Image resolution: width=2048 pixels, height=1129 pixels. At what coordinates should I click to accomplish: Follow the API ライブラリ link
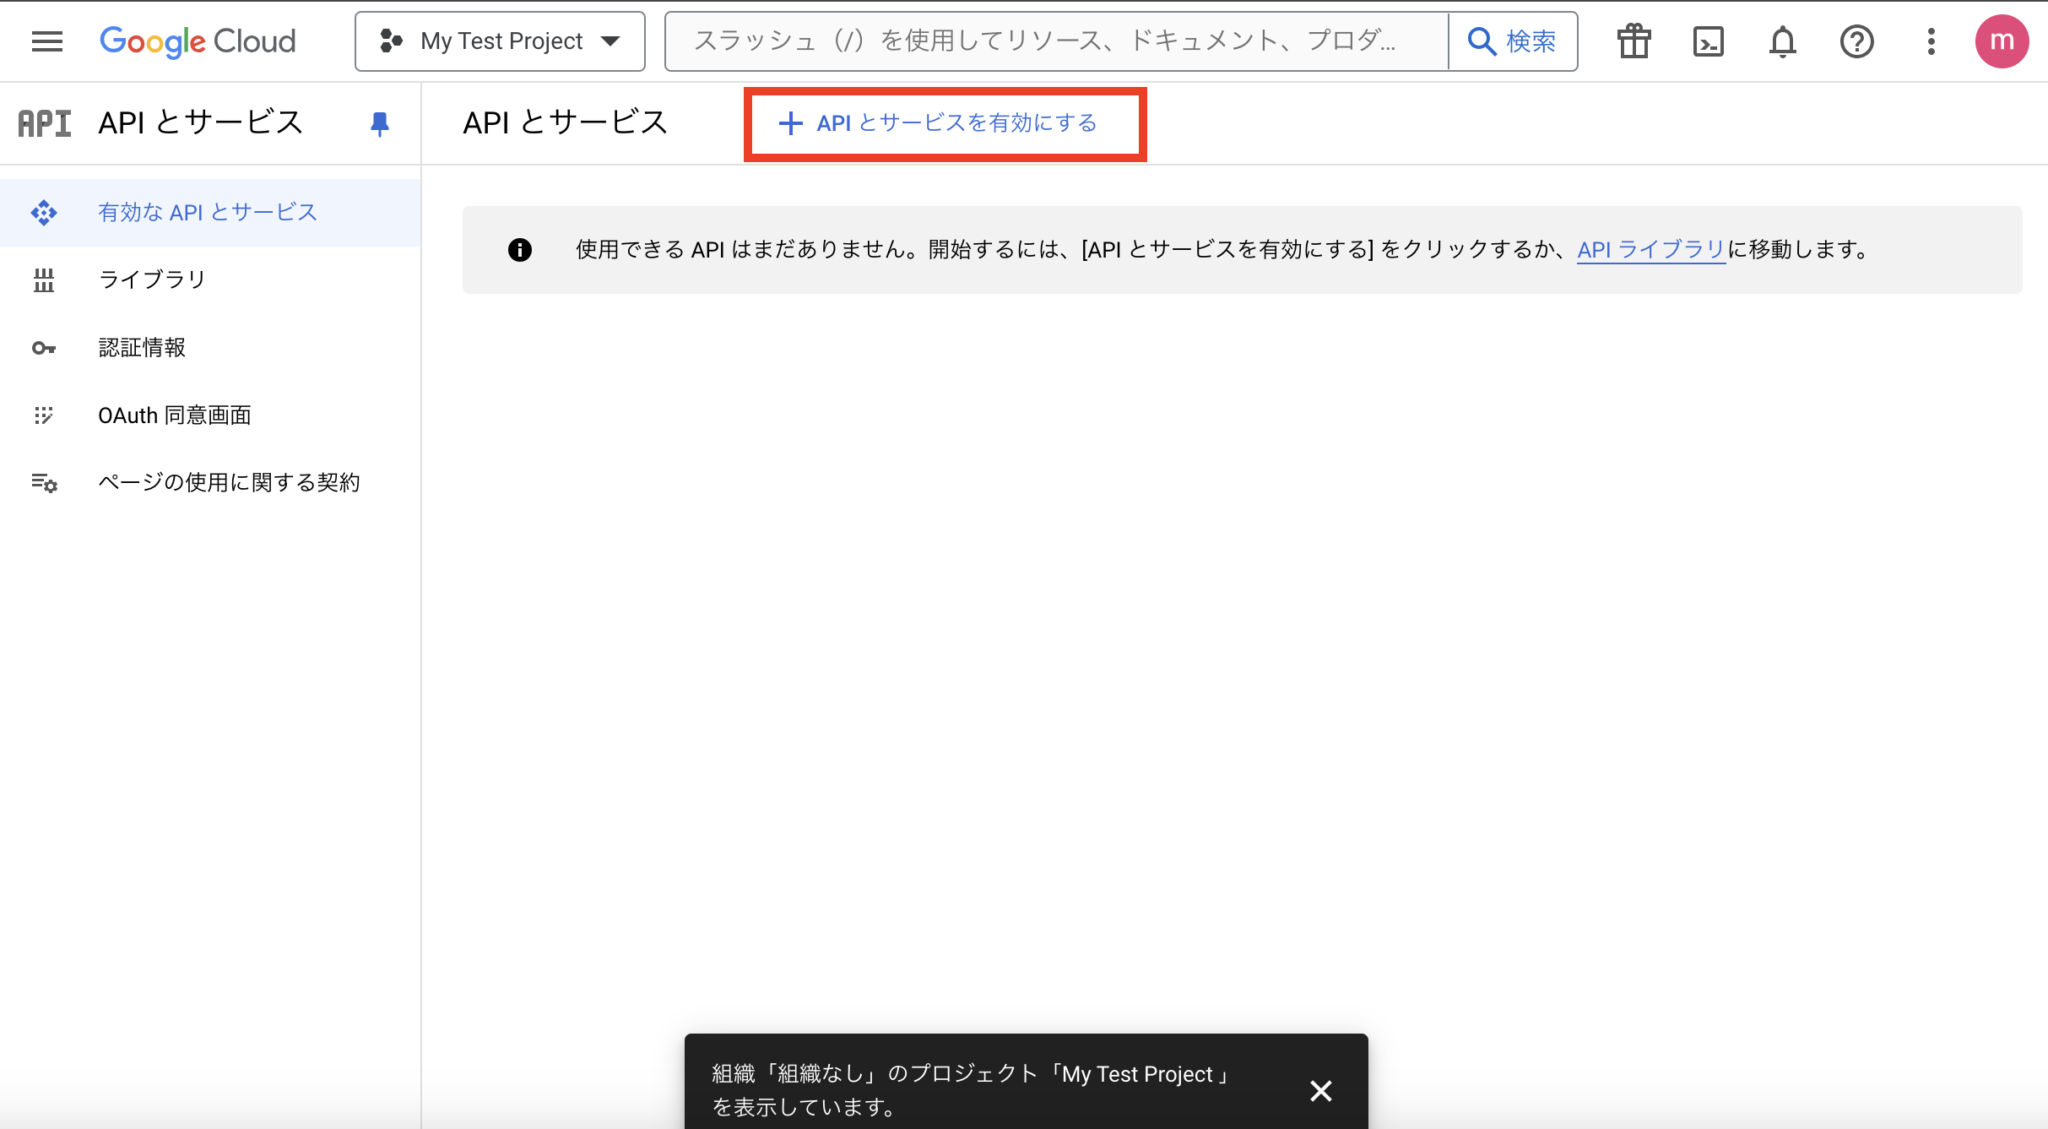point(1650,250)
